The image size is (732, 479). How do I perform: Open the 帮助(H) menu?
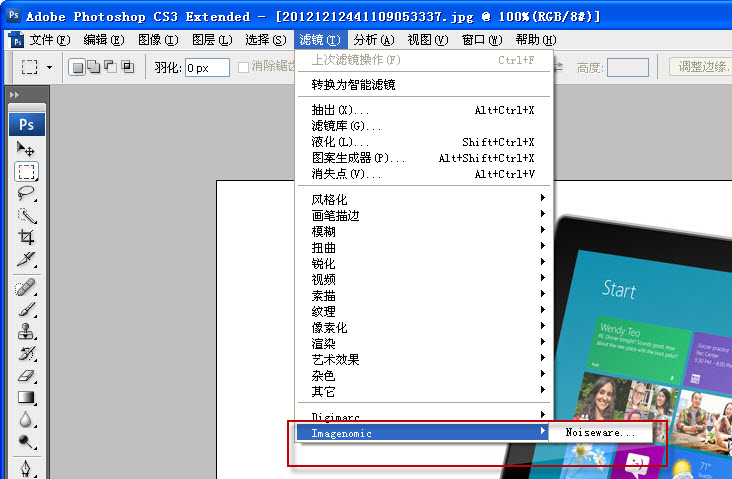point(536,40)
